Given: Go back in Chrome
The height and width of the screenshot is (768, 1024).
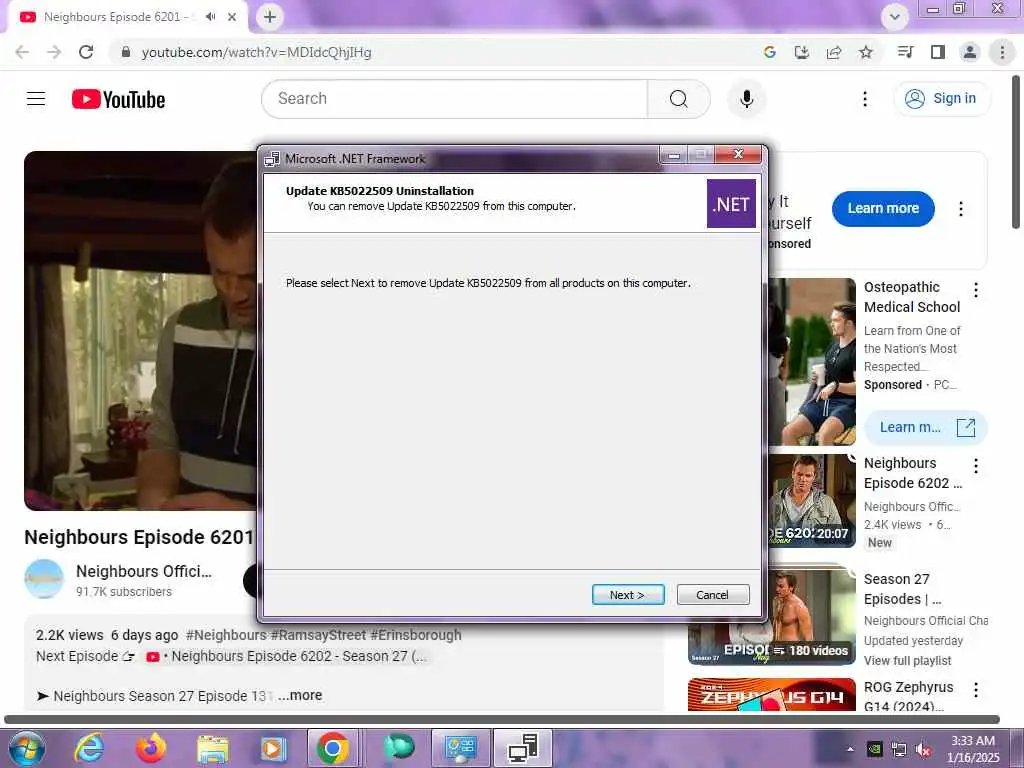Looking at the screenshot, I should [22, 52].
